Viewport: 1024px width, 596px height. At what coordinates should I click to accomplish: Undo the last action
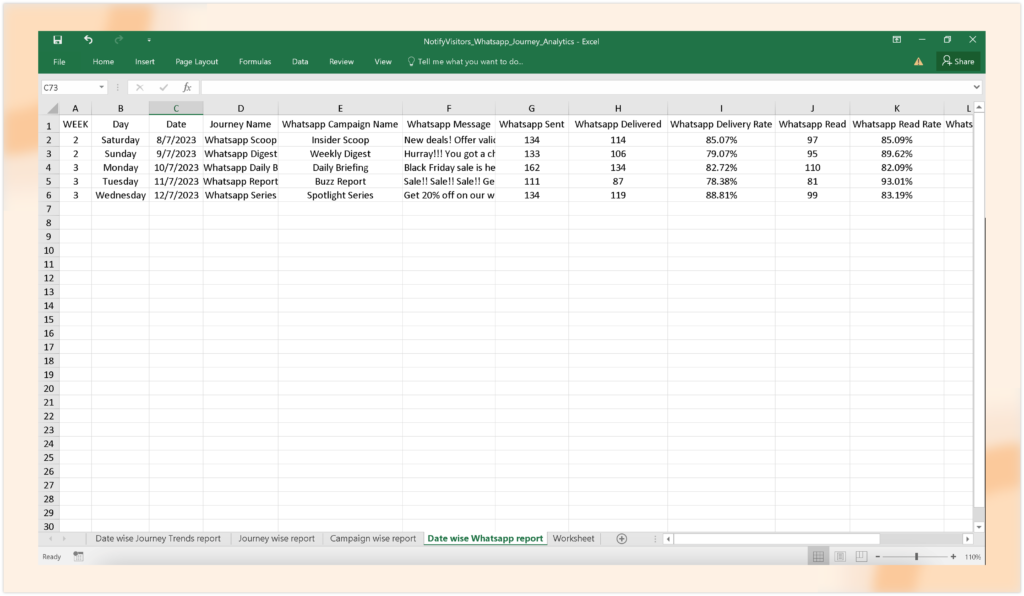click(x=88, y=40)
